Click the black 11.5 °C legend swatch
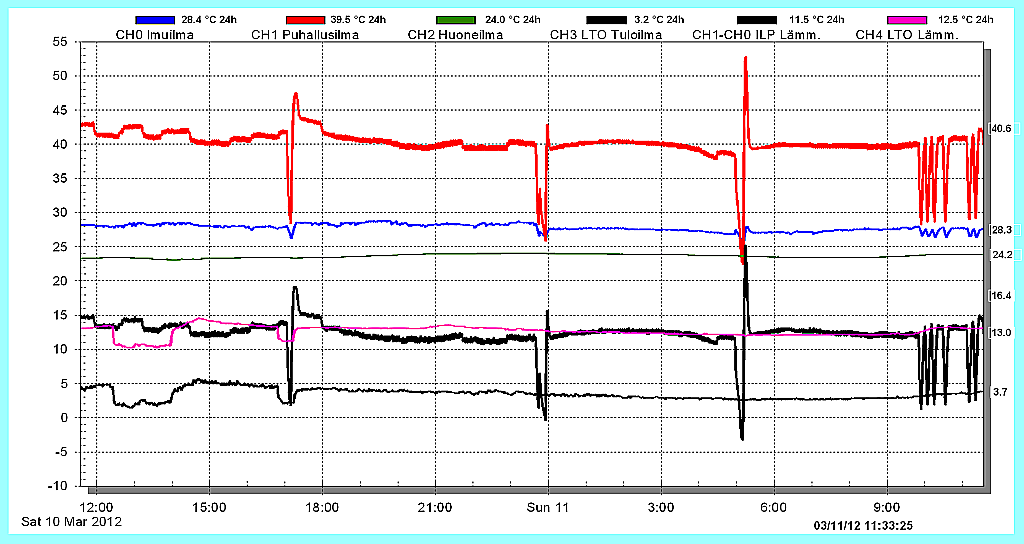The height and width of the screenshot is (544, 1024). [x=757, y=20]
